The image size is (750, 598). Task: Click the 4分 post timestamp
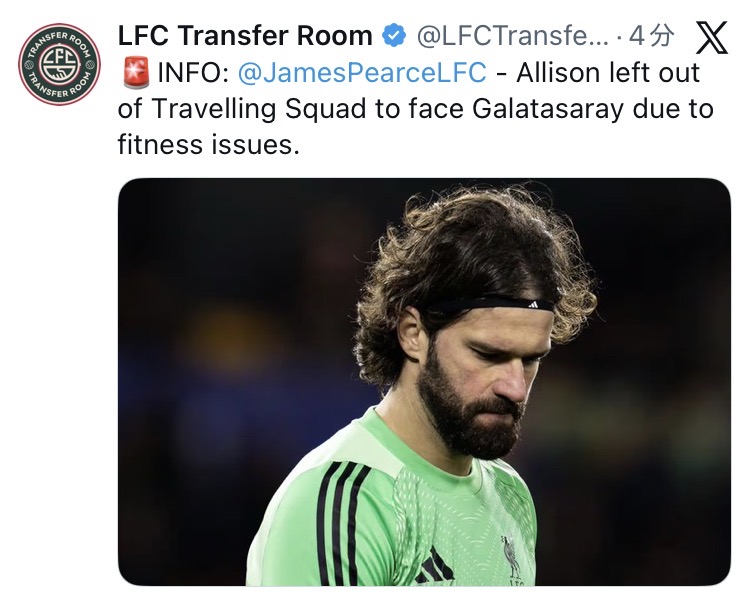pos(652,37)
